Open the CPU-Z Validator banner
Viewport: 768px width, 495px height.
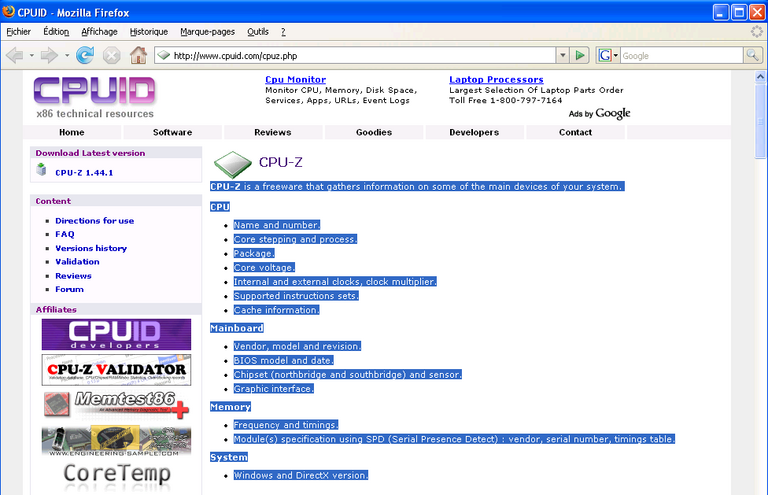[x=116, y=370]
